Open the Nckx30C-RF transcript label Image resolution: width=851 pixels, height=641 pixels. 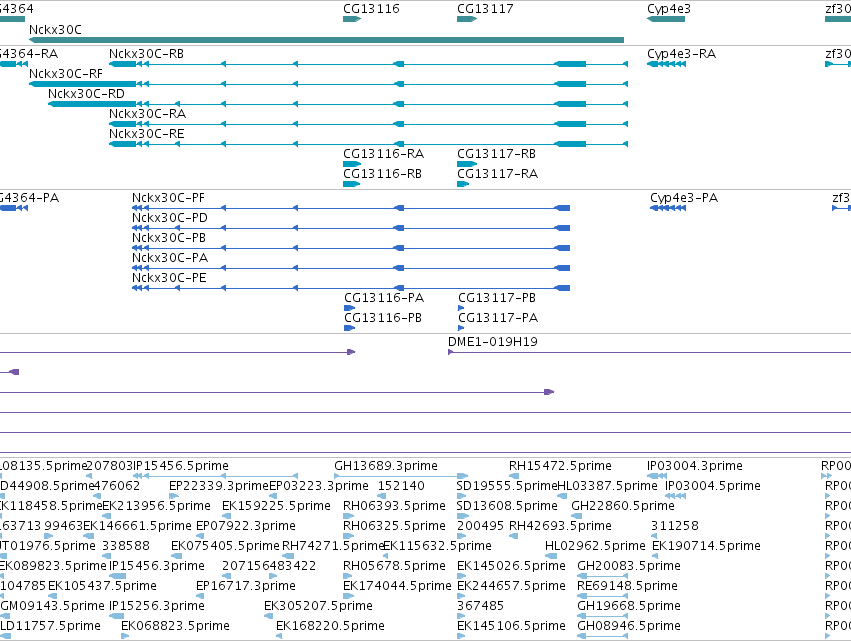coord(66,74)
